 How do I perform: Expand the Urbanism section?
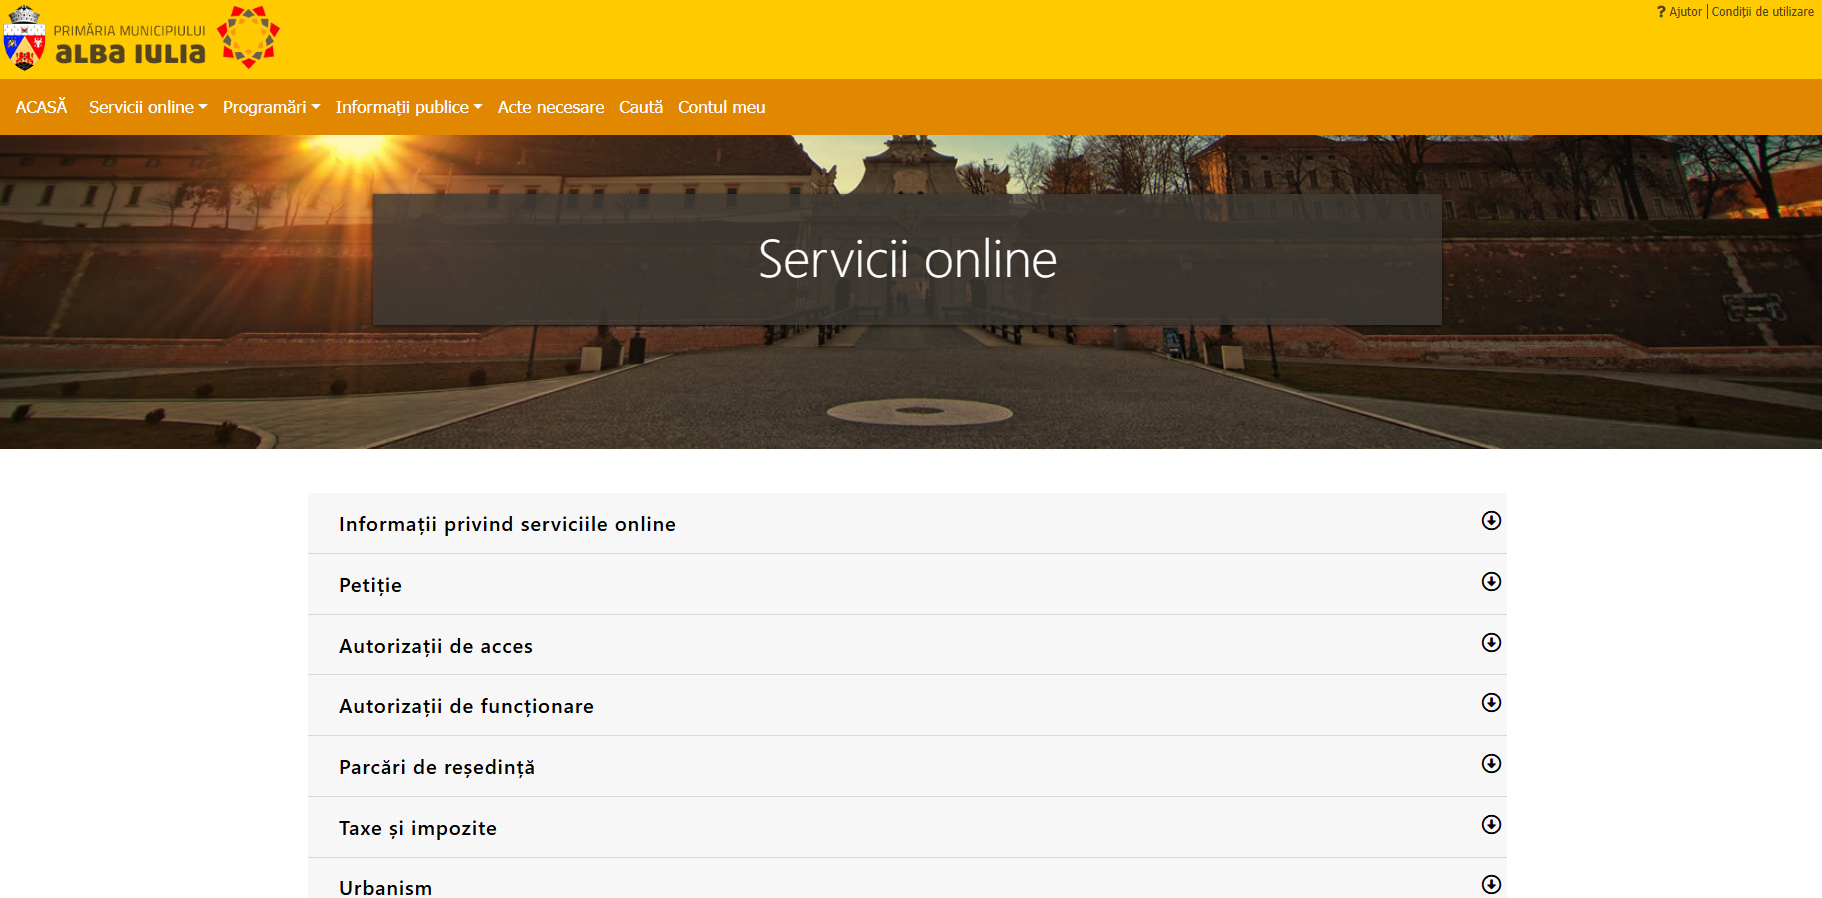point(907,880)
